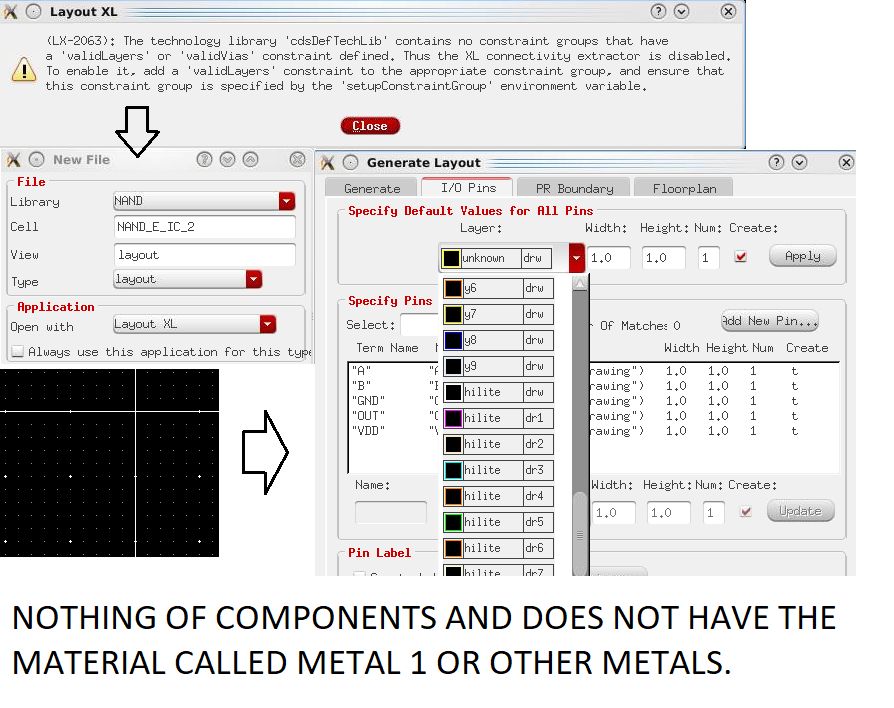Select layer y7 drw in list
Image resolution: width=894 pixels, height=708 pixels.
coord(498,314)
